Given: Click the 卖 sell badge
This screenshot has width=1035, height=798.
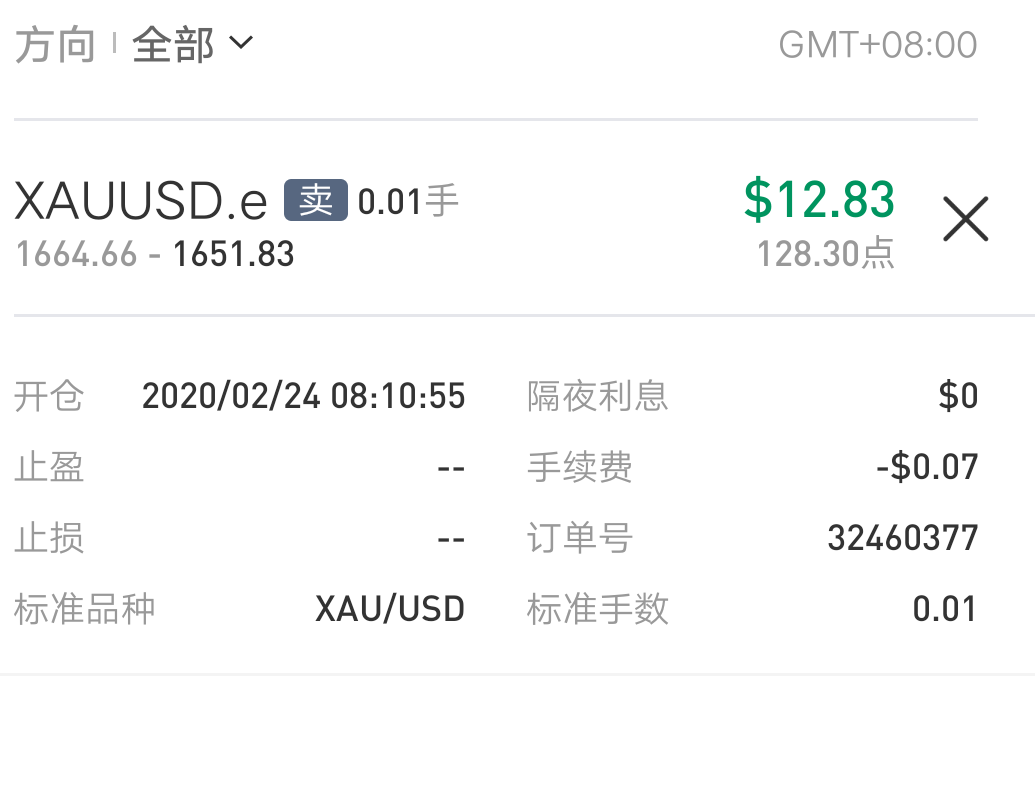Looking at the screenshot, I should point(316,200).
